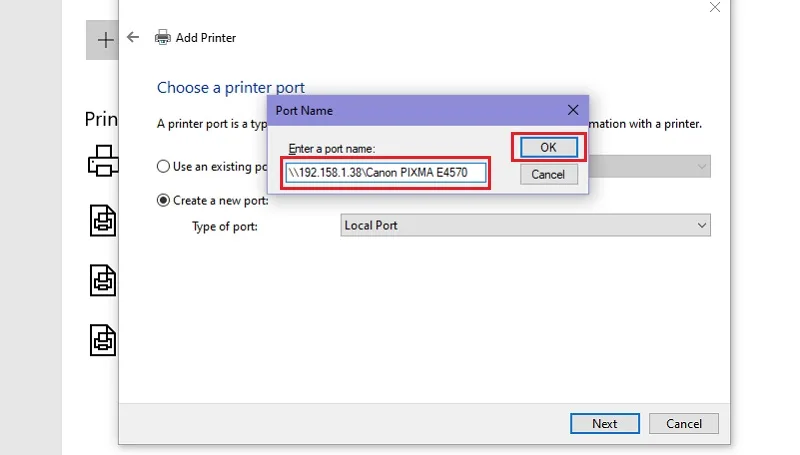Screen dimensions: 800x455
Task: Select 'Create a new port' radio button
Action: pos(163,200)
